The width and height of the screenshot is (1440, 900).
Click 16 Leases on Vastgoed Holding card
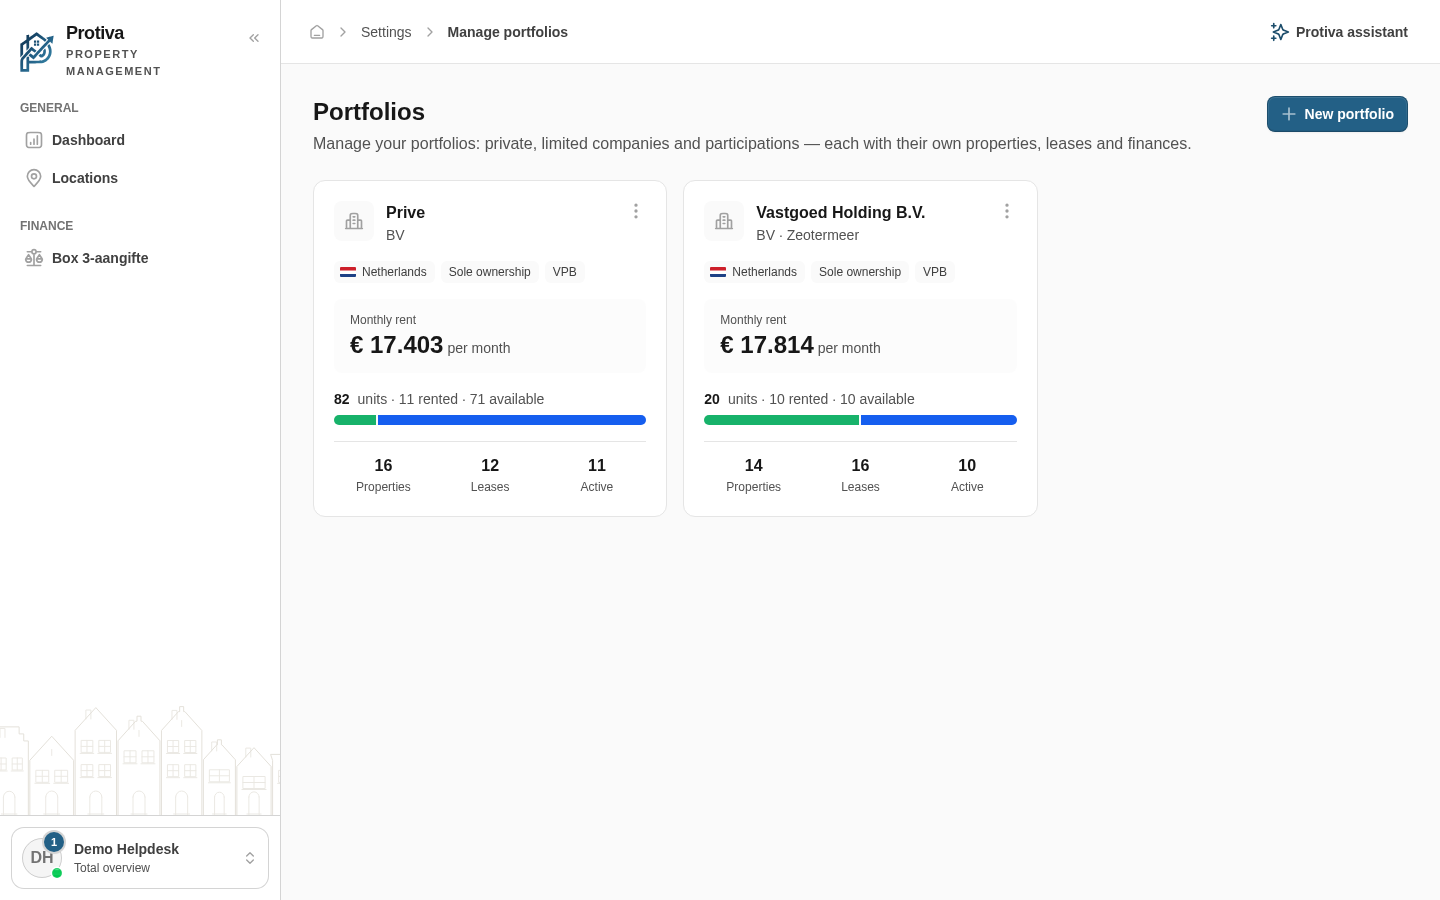[x=860, y=475]
